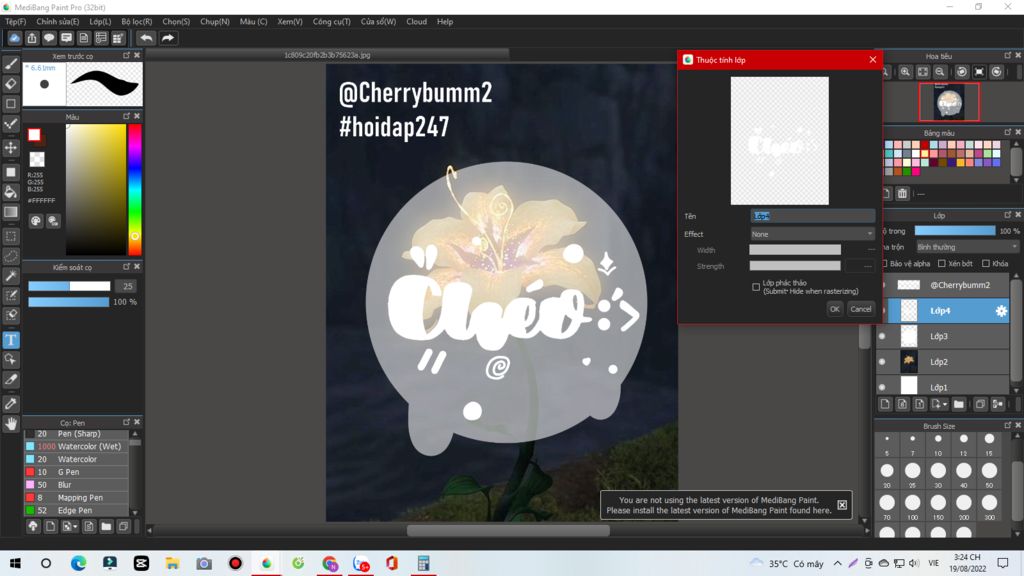Image resolution: width=1024 pixels, height=576 pixels.
Task: Click the rainbow hue slider strip
Action: click(135, 189)
